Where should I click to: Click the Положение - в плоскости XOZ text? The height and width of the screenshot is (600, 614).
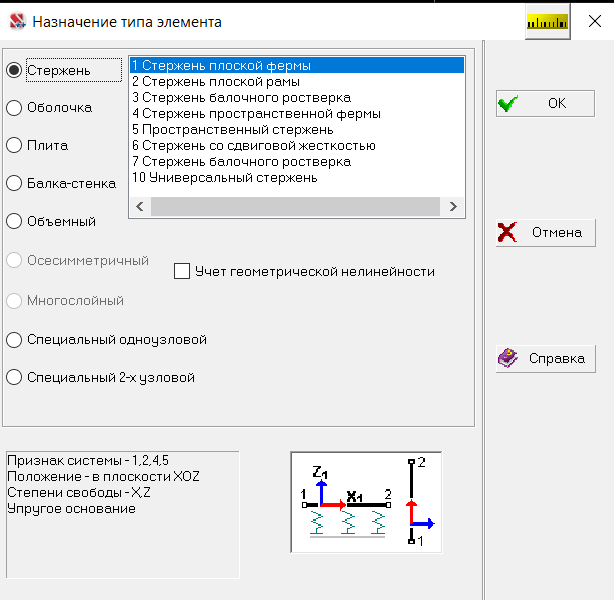pyautogui.click(x=103, y=477)
